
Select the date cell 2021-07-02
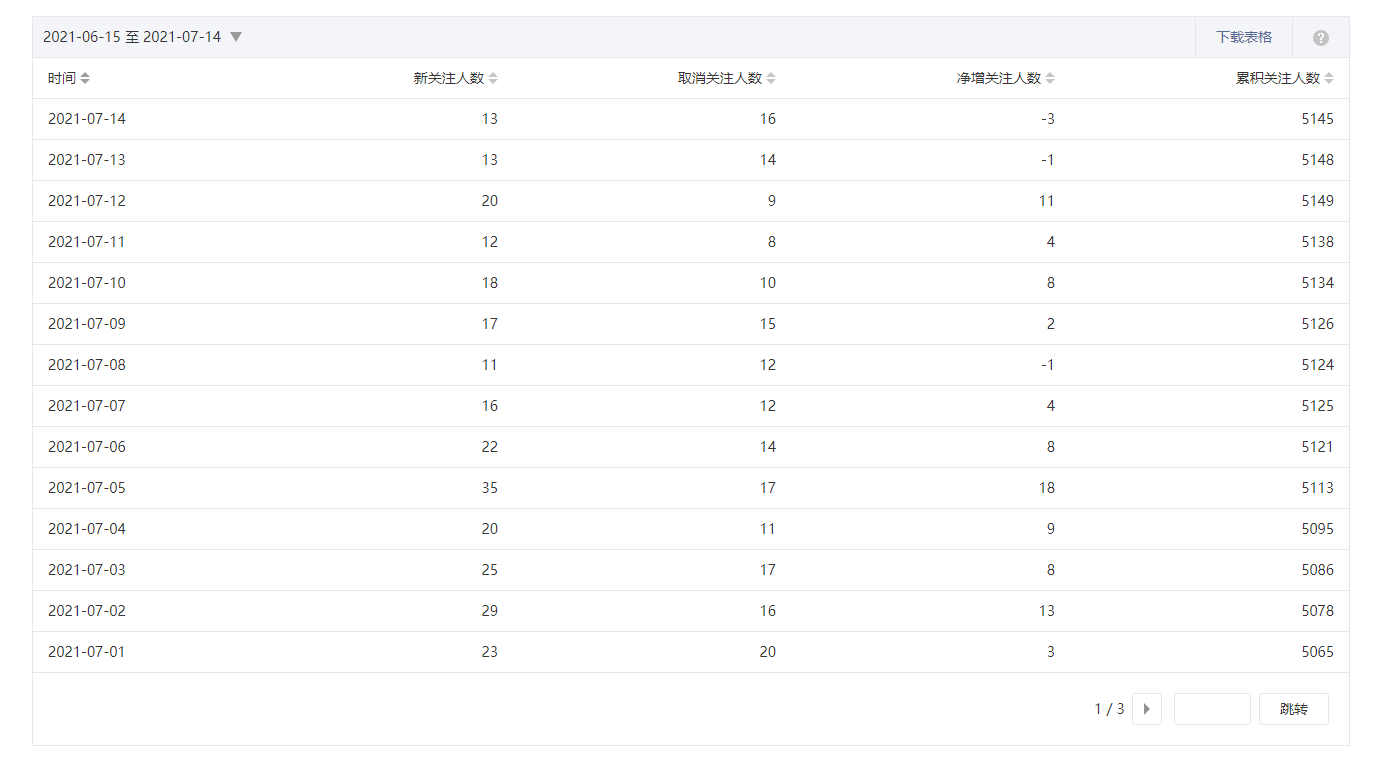coord(87,611)
